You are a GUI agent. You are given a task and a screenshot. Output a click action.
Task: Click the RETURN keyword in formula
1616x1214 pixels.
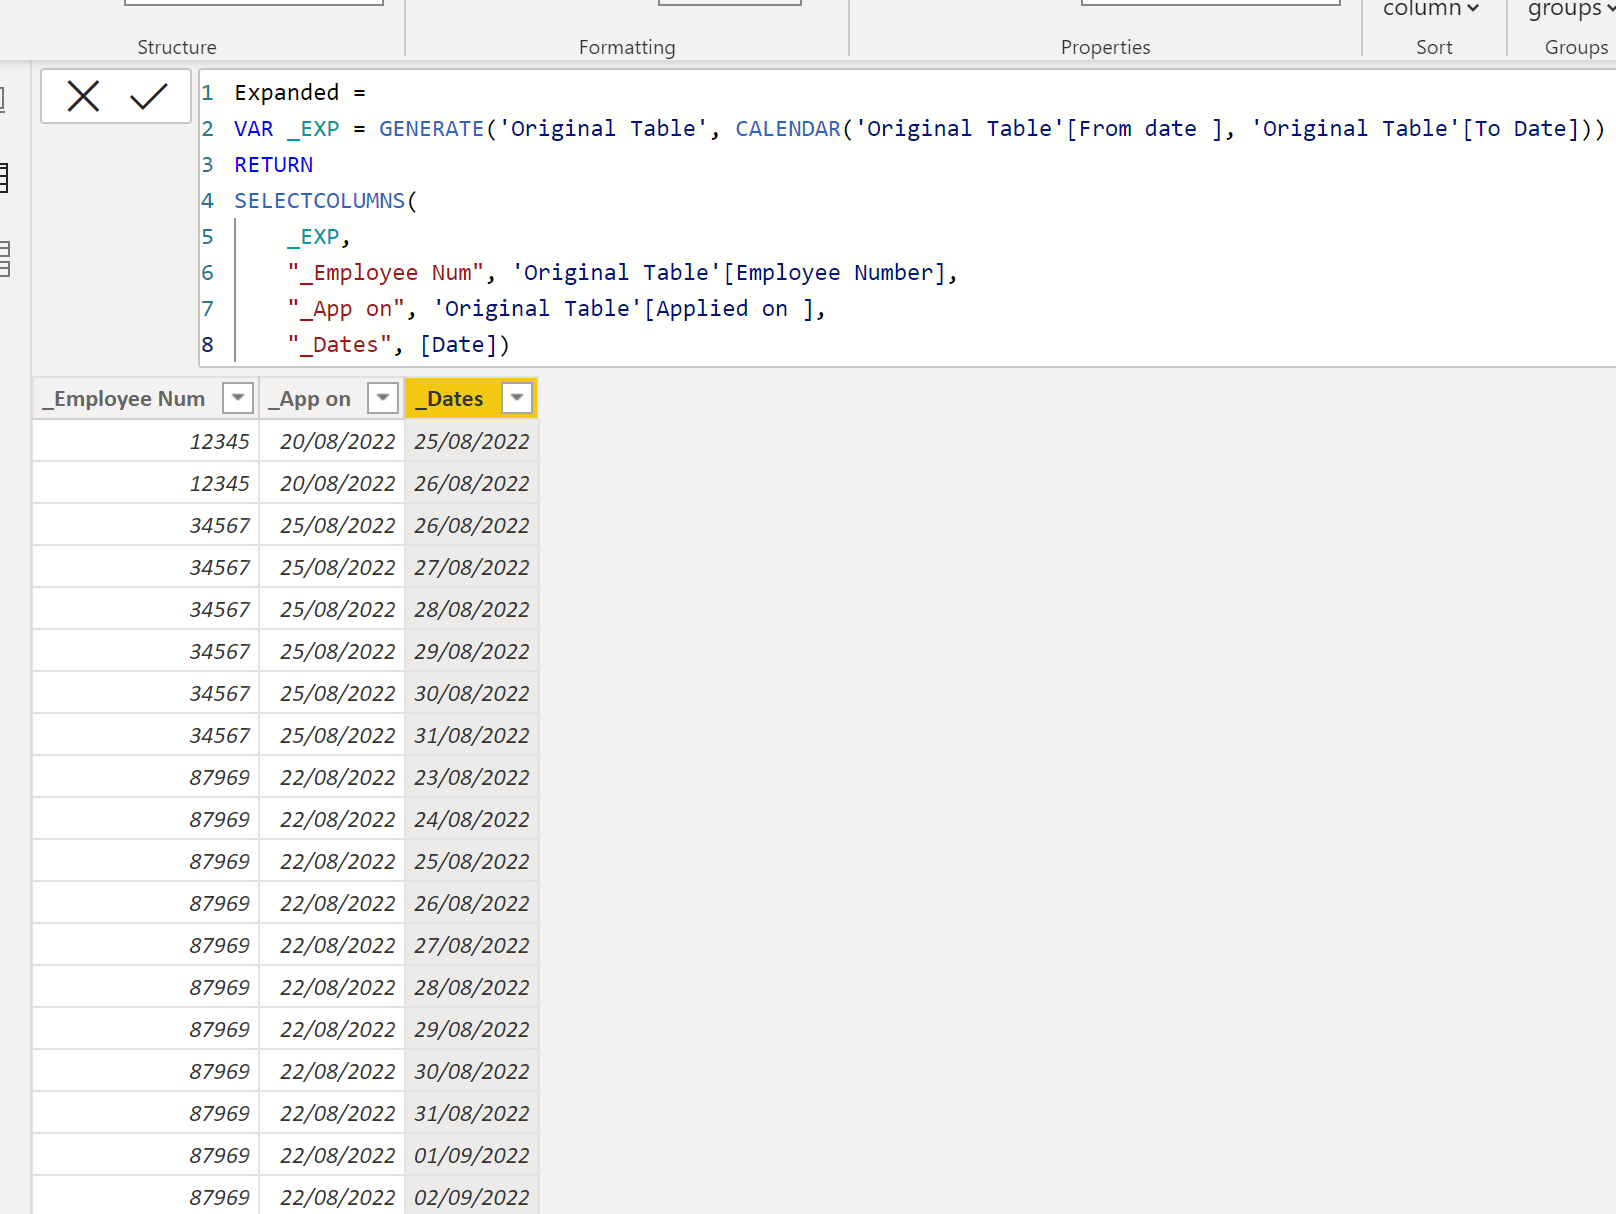coord(273,165)
